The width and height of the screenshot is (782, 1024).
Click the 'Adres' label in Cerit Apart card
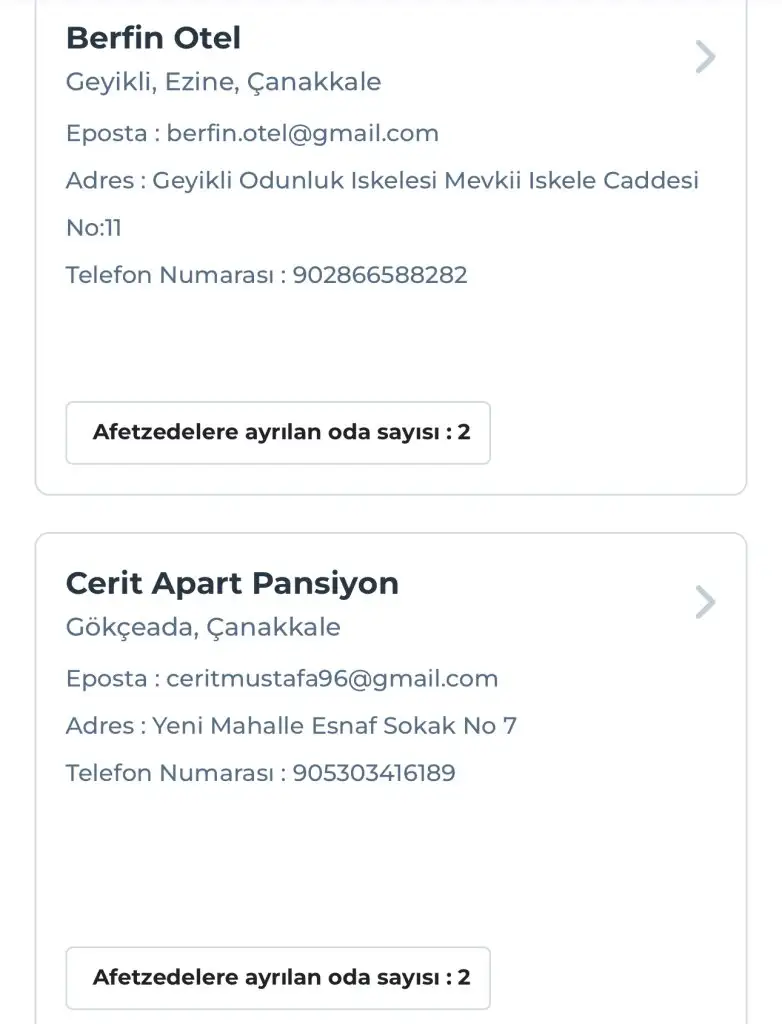click(100, 726)
